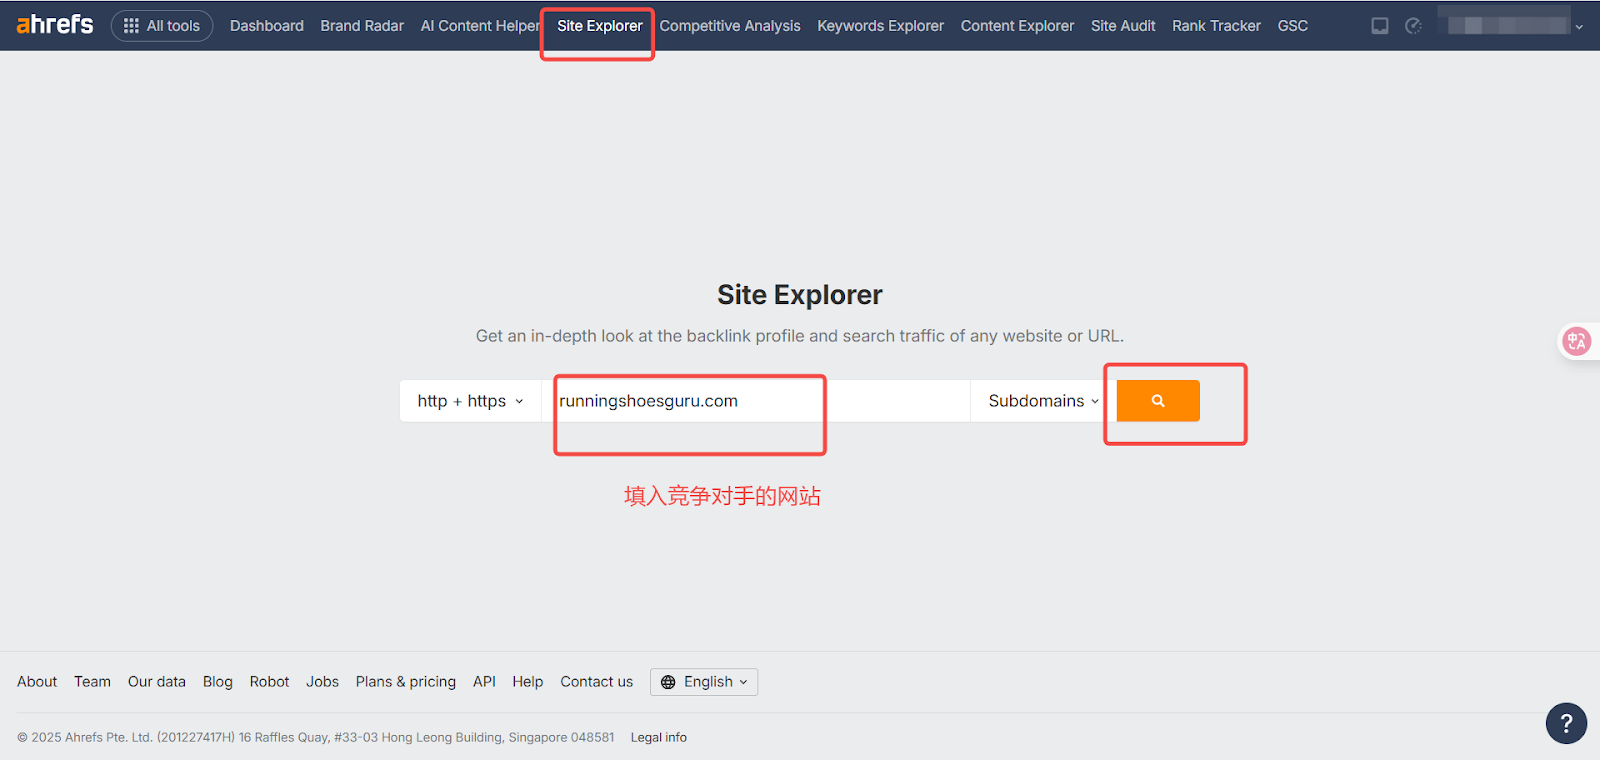The width and height of the screenshot is (1600, 760).
Task: Open Site Audit from the navigation
Action: pos(1123,26)
